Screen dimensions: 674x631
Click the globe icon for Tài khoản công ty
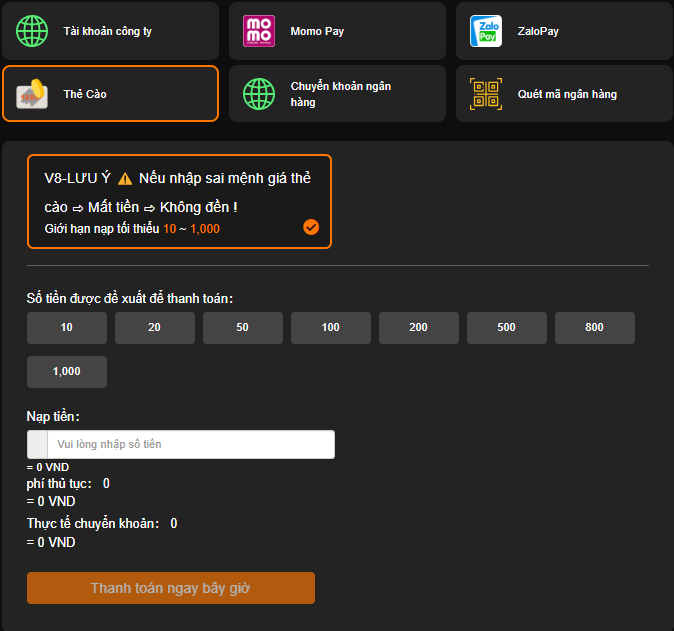[32, 31]
